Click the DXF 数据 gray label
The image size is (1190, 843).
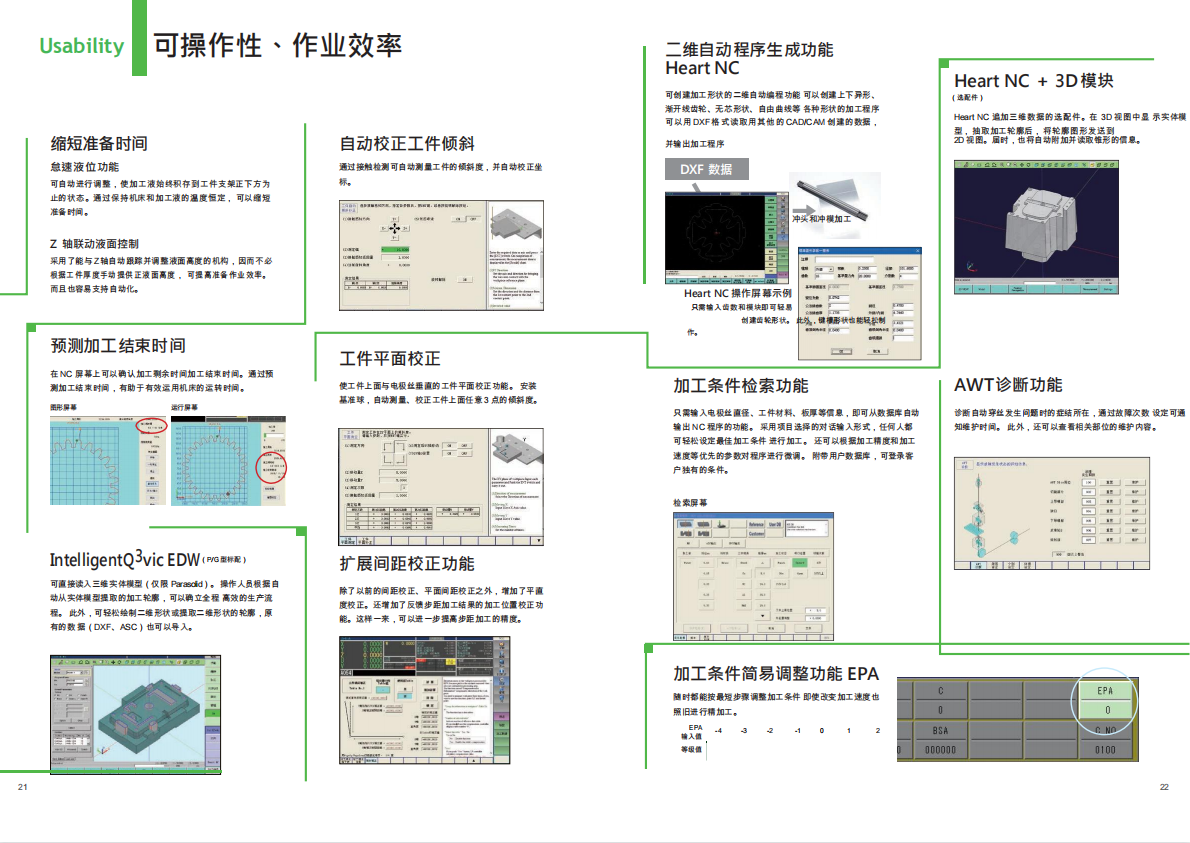tap(706, 169)
